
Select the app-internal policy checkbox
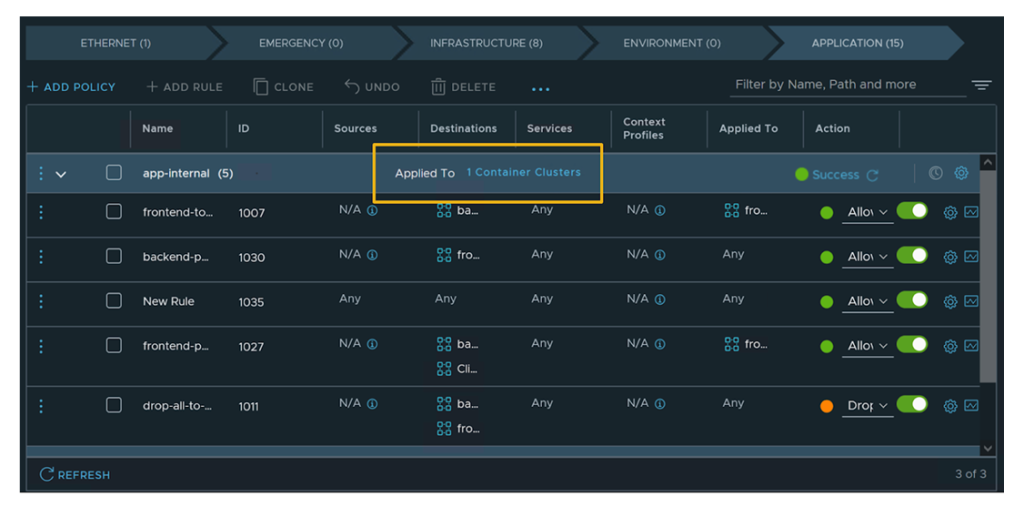pyautogui.click(x=114, y=173)
